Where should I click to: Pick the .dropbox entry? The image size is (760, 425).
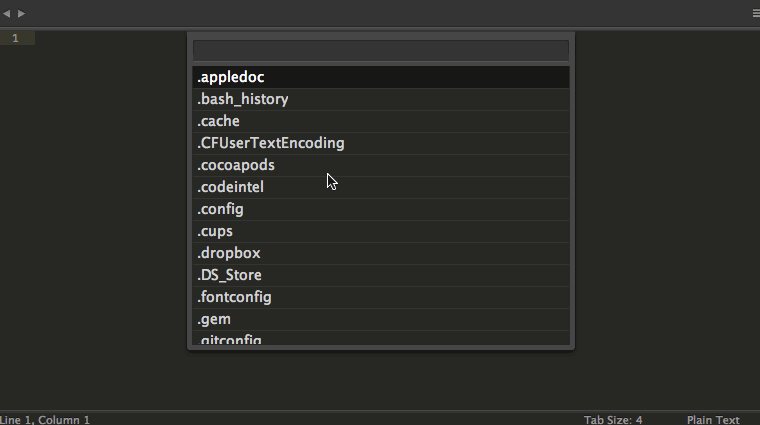click(x=381, y=253)
